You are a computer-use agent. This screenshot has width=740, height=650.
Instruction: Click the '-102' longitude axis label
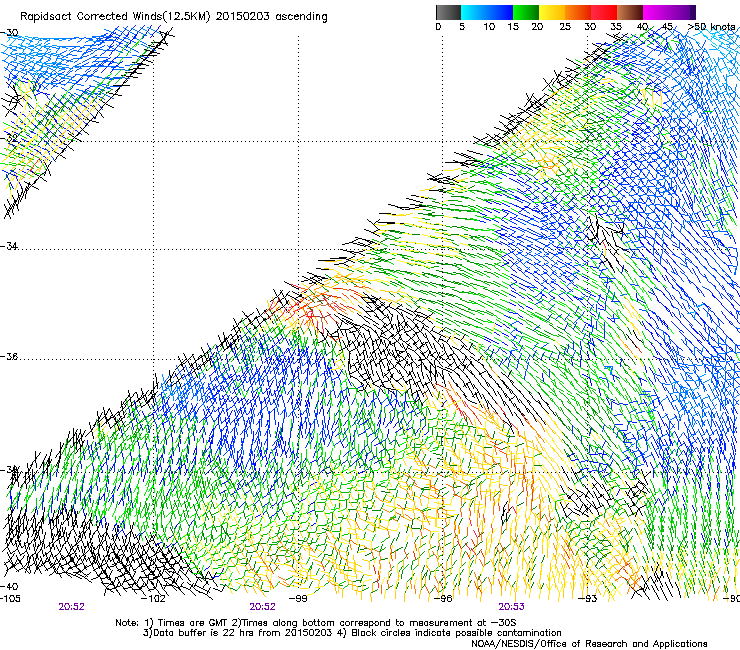point(154,599)
